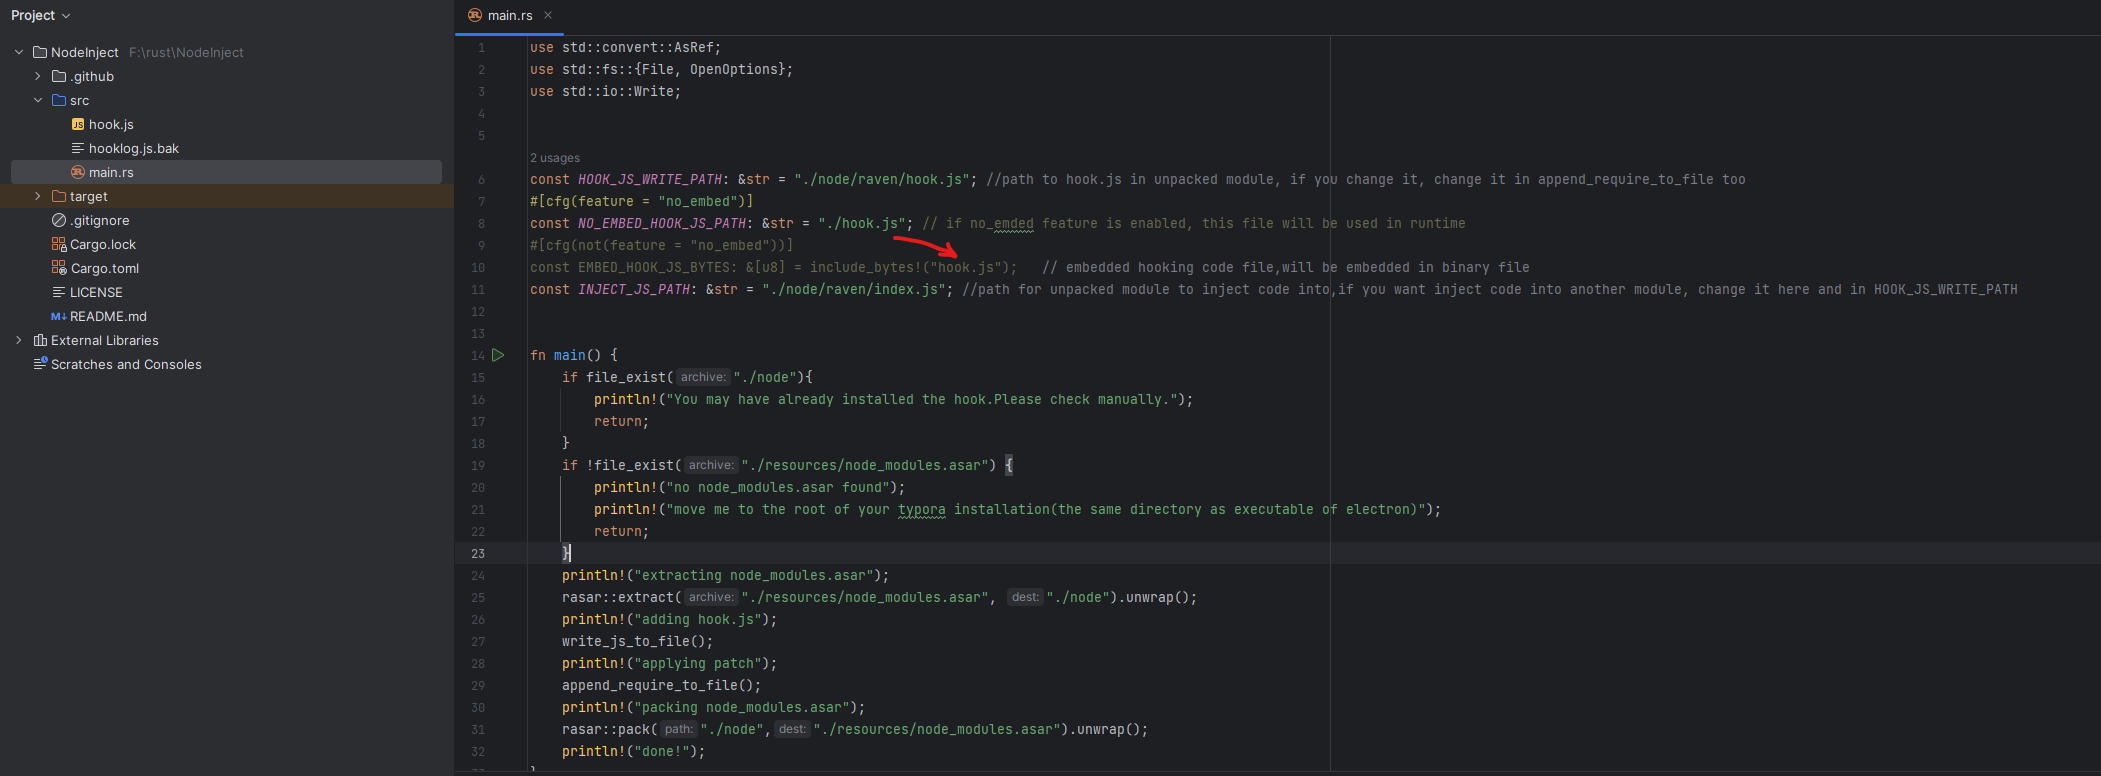Open .gitignore file
This screenshot has height=776, width=2101.
[x=100, y=220]
